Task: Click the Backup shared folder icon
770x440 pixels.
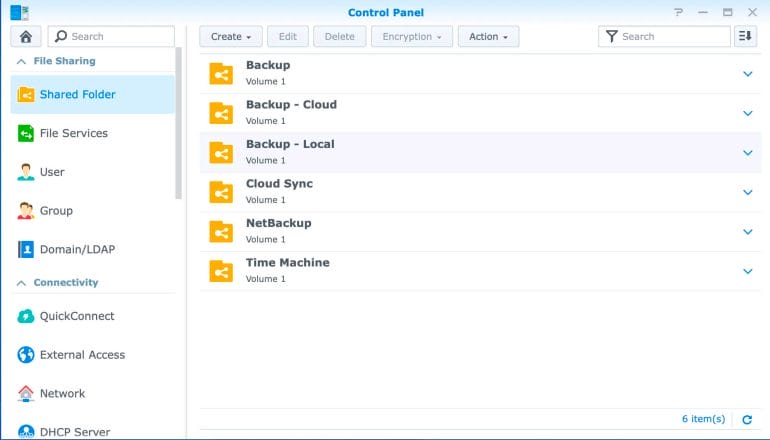Action: point(221,74)
